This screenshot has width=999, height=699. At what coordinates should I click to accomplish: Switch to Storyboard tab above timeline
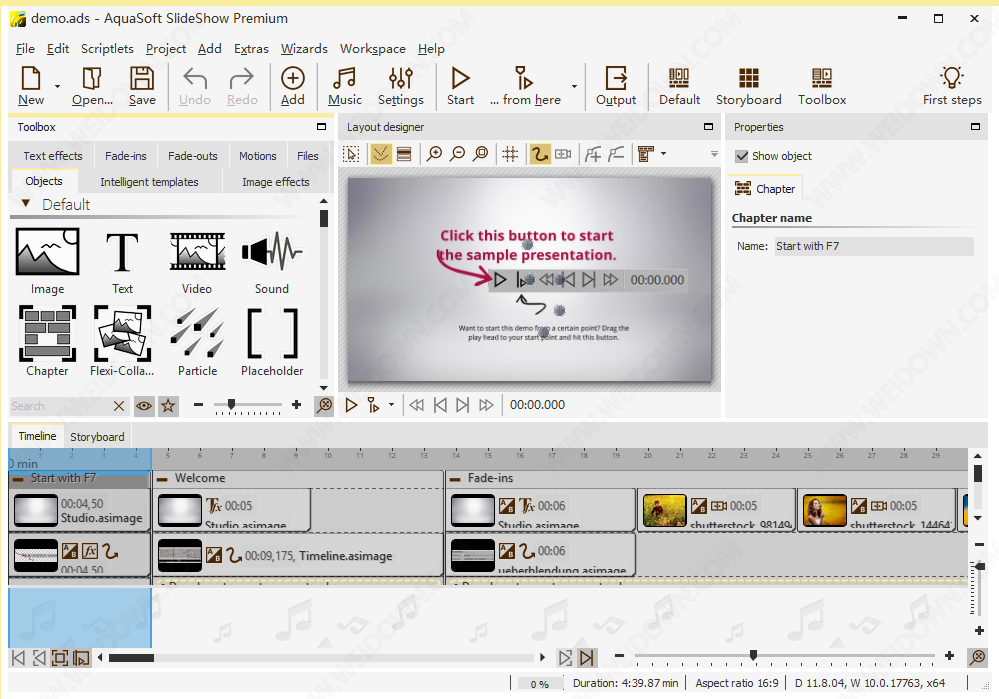coord(97,436)
